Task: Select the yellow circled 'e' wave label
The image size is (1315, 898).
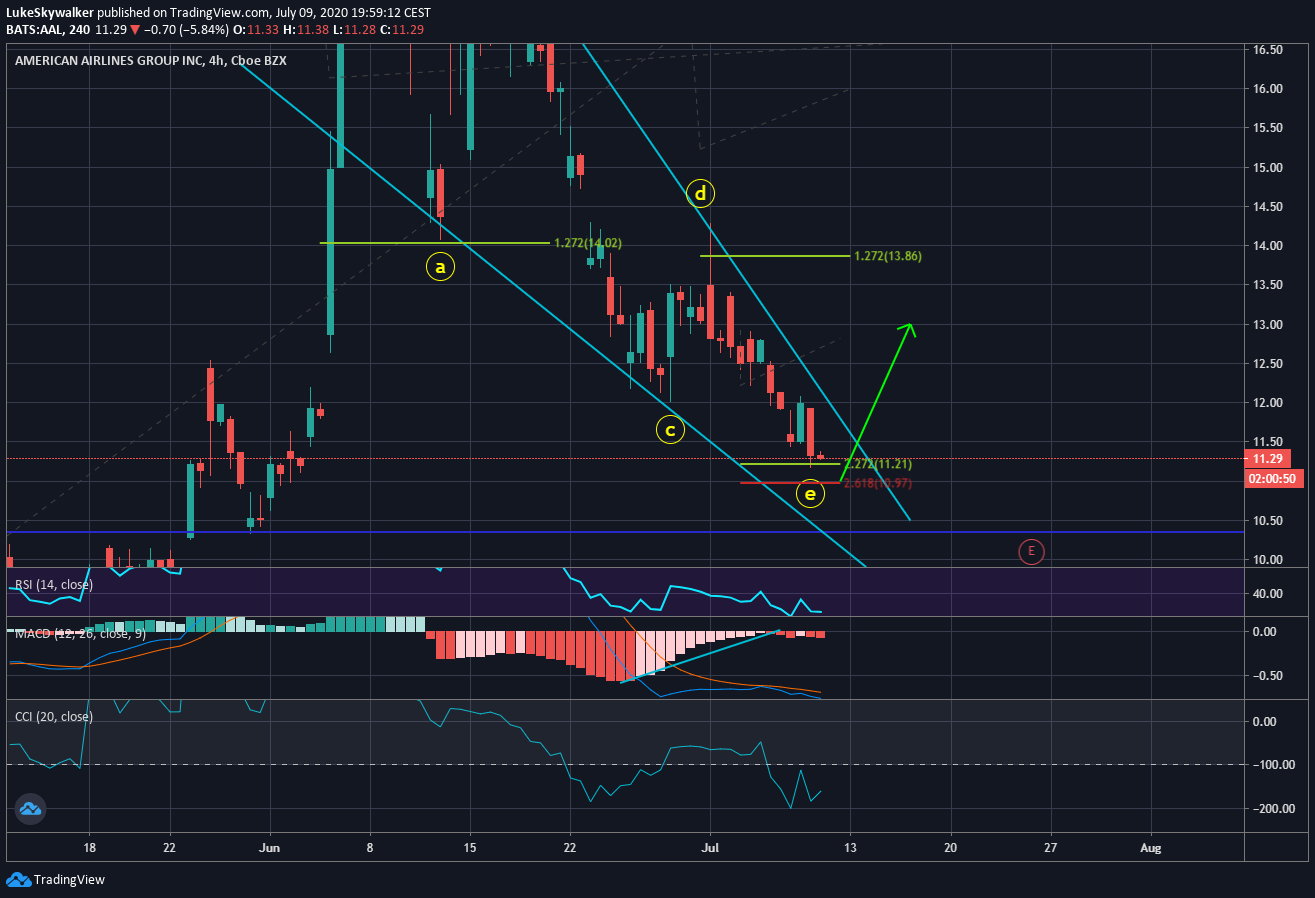Action: (810, 493)
